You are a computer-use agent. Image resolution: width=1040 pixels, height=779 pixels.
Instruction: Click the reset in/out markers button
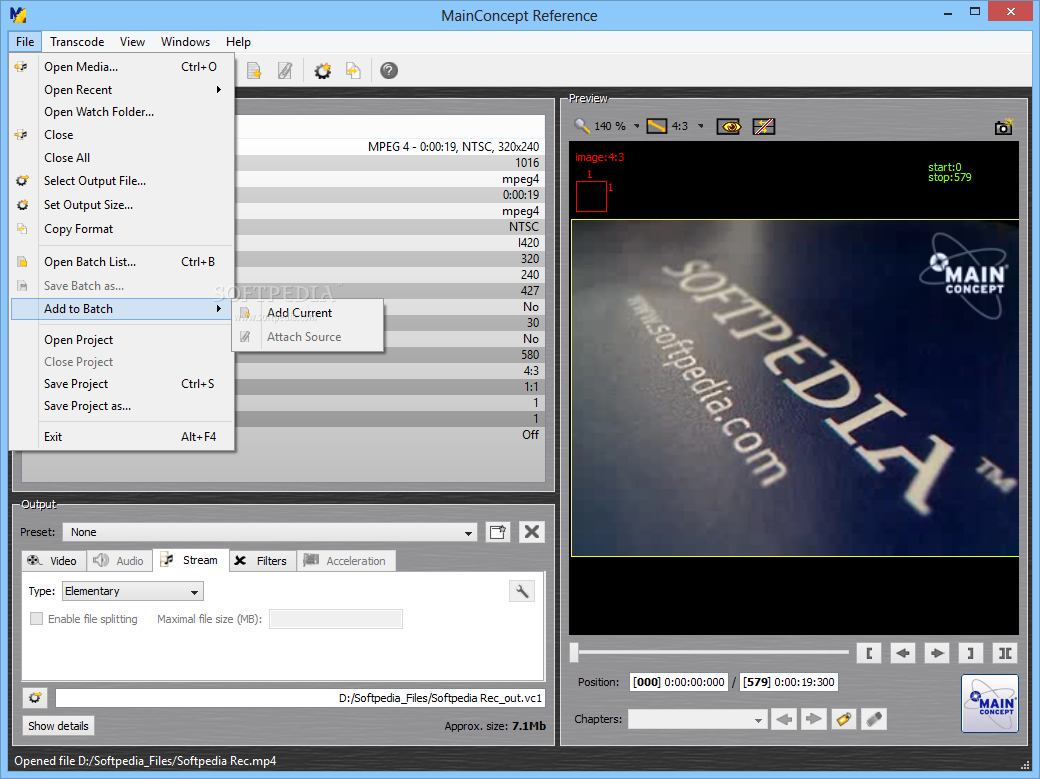point(1005,654)
